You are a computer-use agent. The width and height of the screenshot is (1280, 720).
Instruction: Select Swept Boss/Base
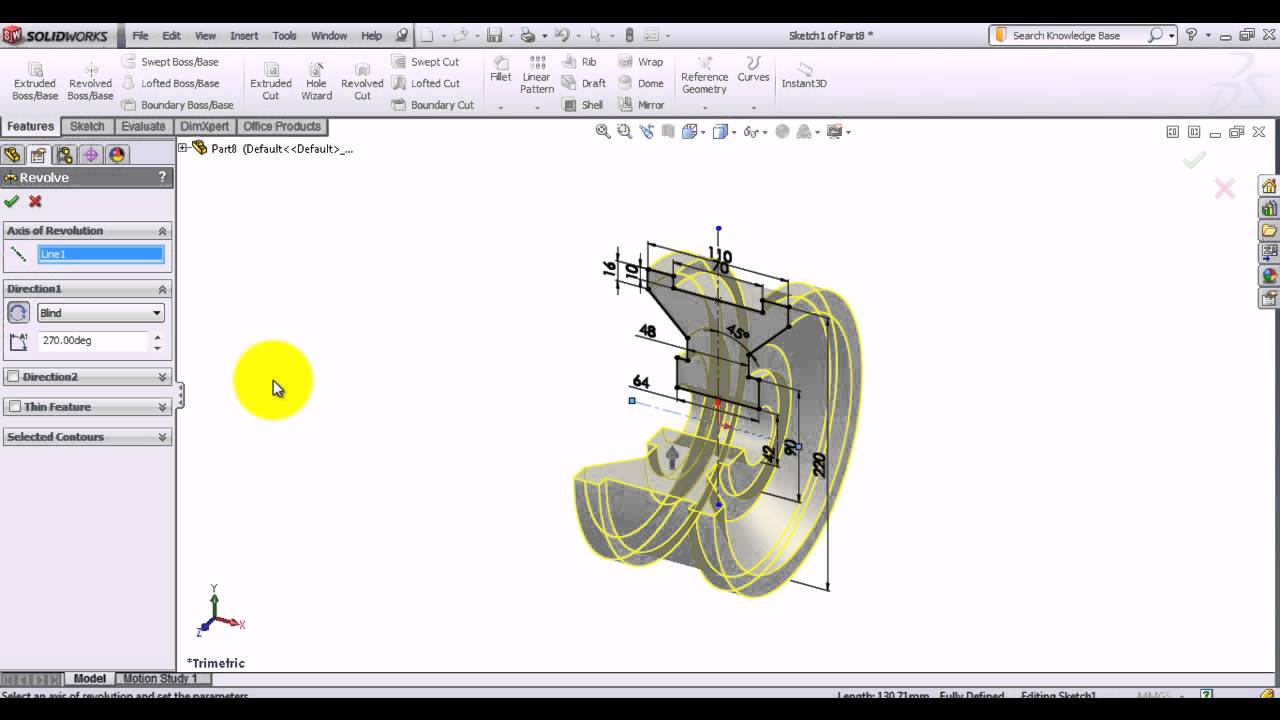click(170, 62)
